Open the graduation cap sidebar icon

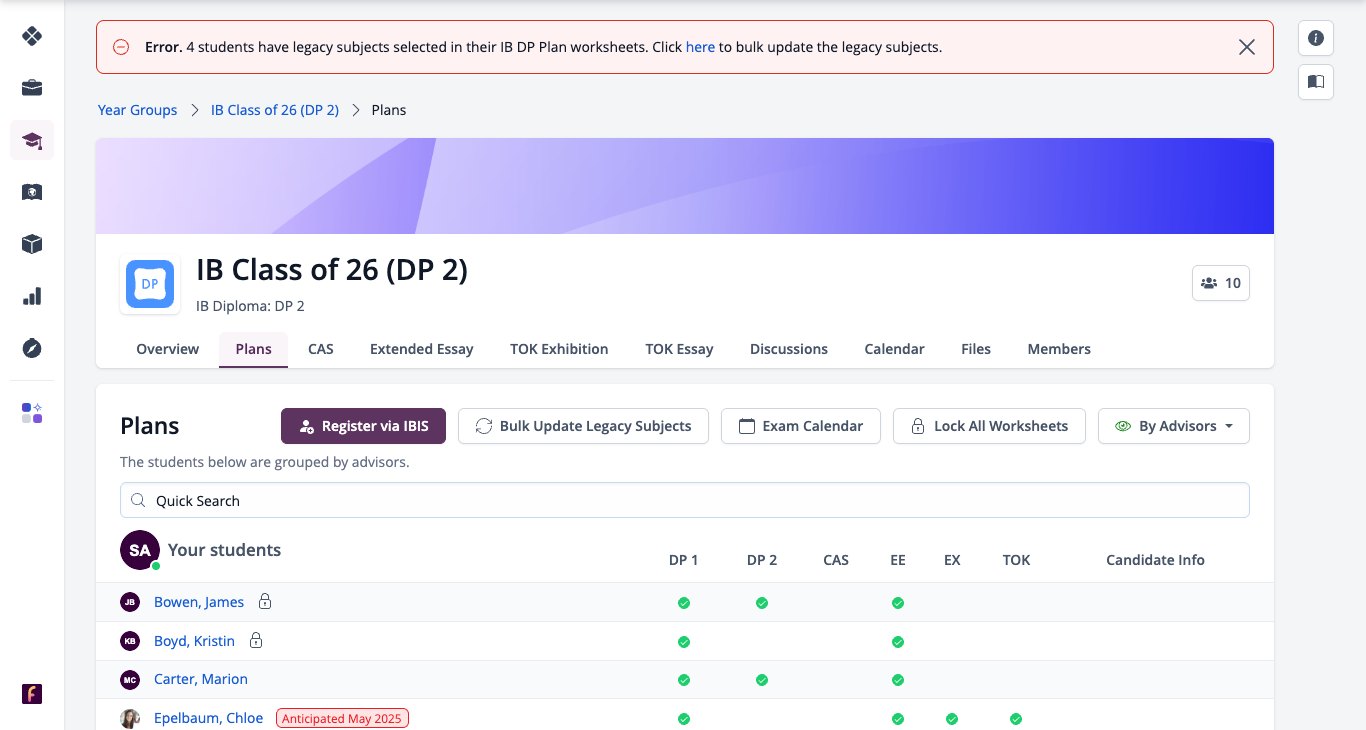pos(32,140)
